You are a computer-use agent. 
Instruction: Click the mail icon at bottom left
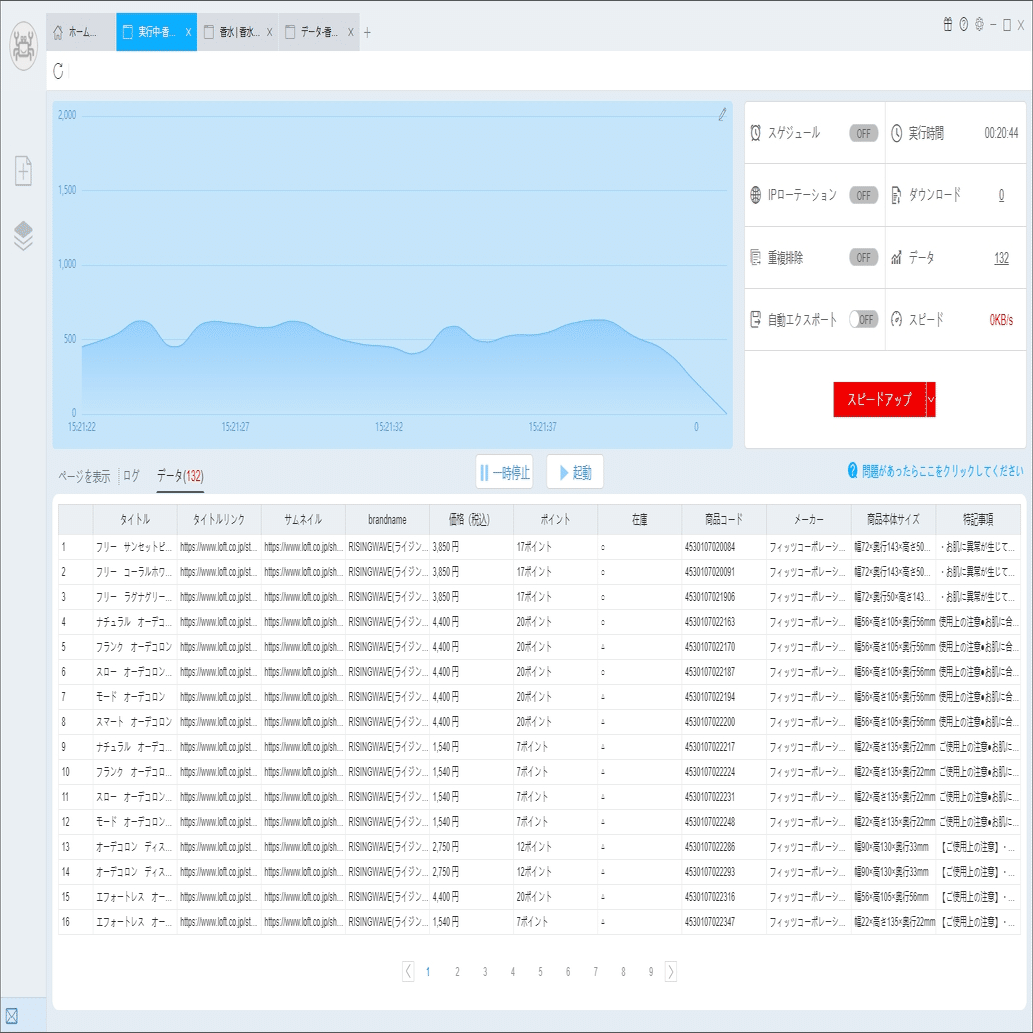tap(11, 1016)
